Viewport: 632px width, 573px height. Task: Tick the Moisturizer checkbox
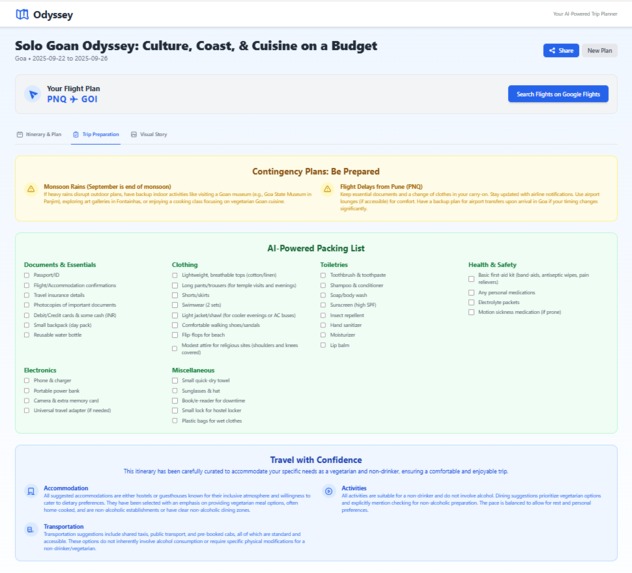323,335
